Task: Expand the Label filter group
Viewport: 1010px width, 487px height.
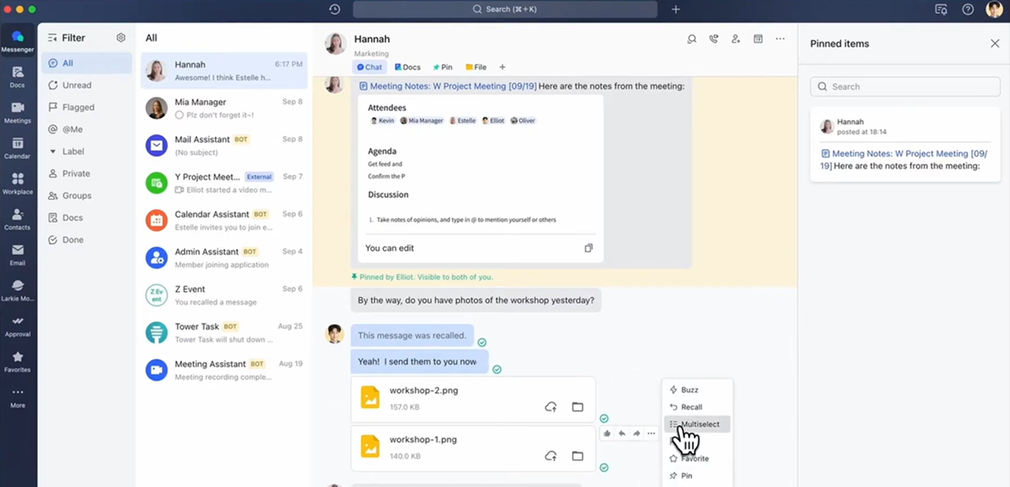Action: [x=53, y=151]
